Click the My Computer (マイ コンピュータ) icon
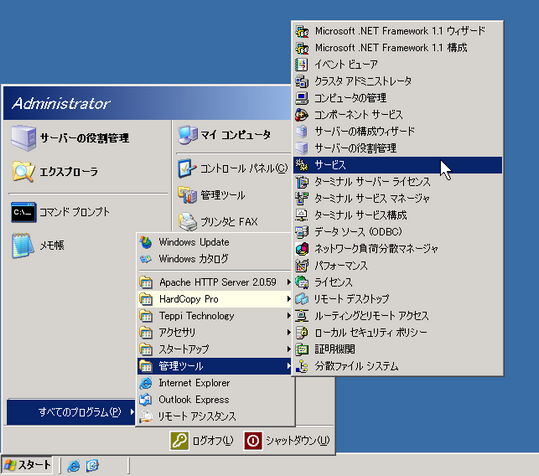The width and height of the screenshot is (539, 476). (188, 135)
